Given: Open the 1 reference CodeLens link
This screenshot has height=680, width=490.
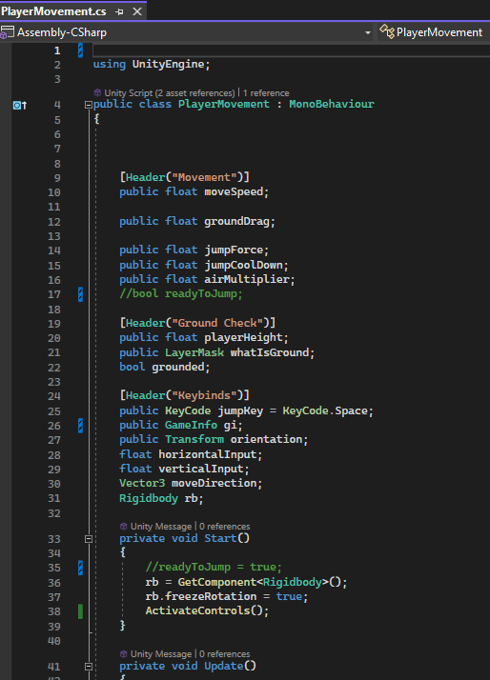Looking at the screenshot, I should (266, 93).
